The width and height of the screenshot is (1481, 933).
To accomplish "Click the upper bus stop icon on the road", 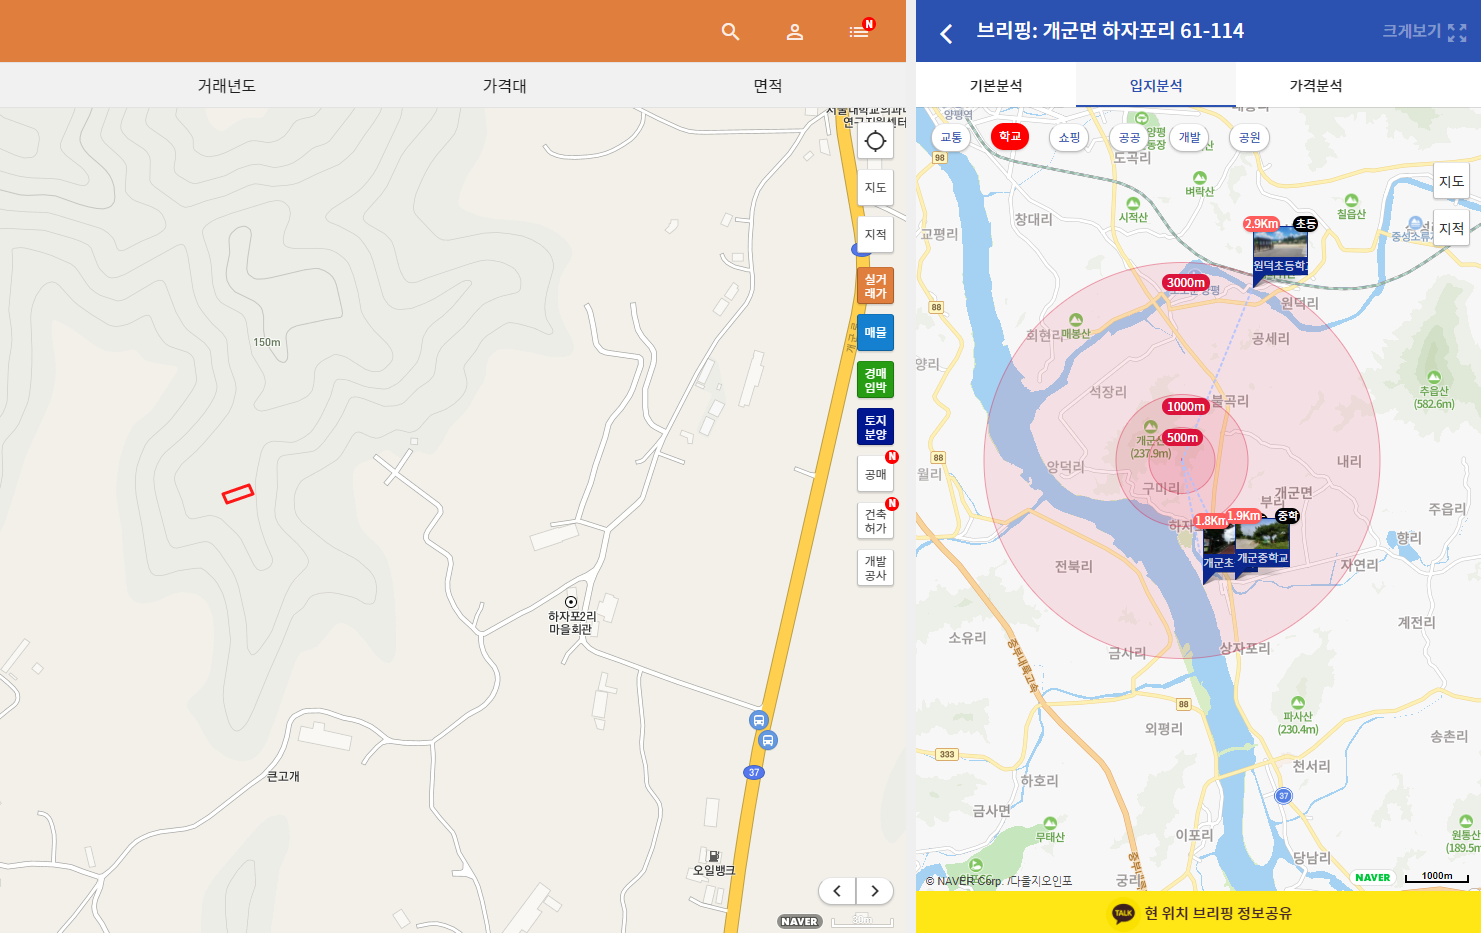I will point(758,720).
